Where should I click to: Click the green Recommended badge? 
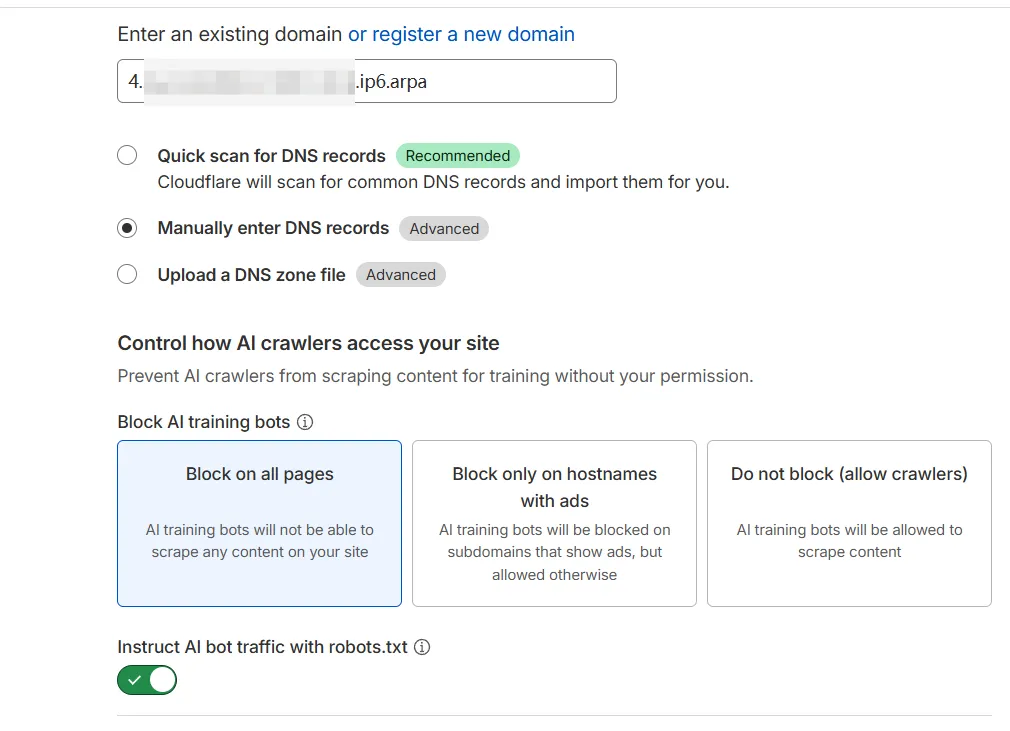tap(458, 156)
